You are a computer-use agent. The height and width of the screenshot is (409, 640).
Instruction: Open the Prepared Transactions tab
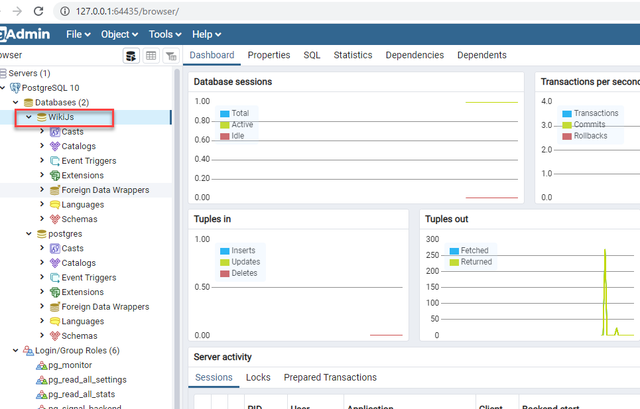pyautogui.click(x=330, y=377)
